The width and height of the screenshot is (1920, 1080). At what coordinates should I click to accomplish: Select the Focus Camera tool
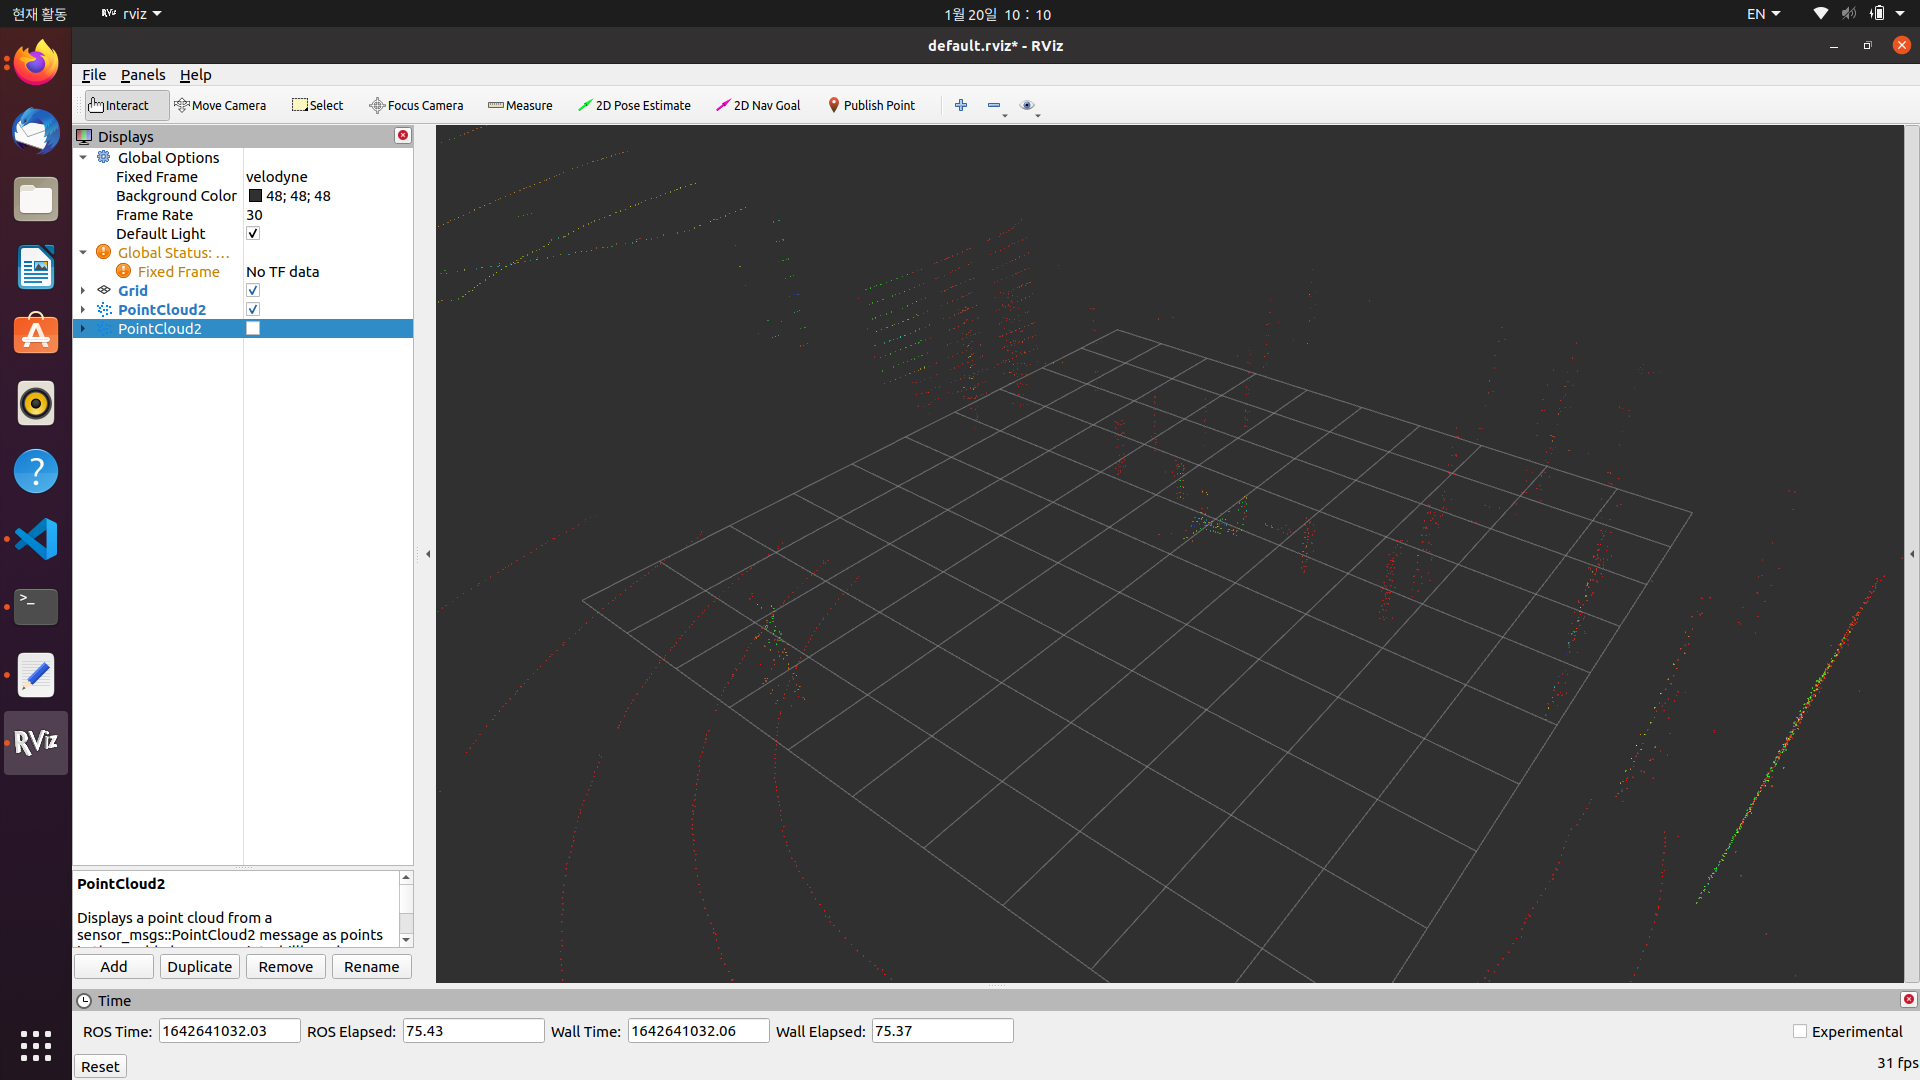point(416,105)
